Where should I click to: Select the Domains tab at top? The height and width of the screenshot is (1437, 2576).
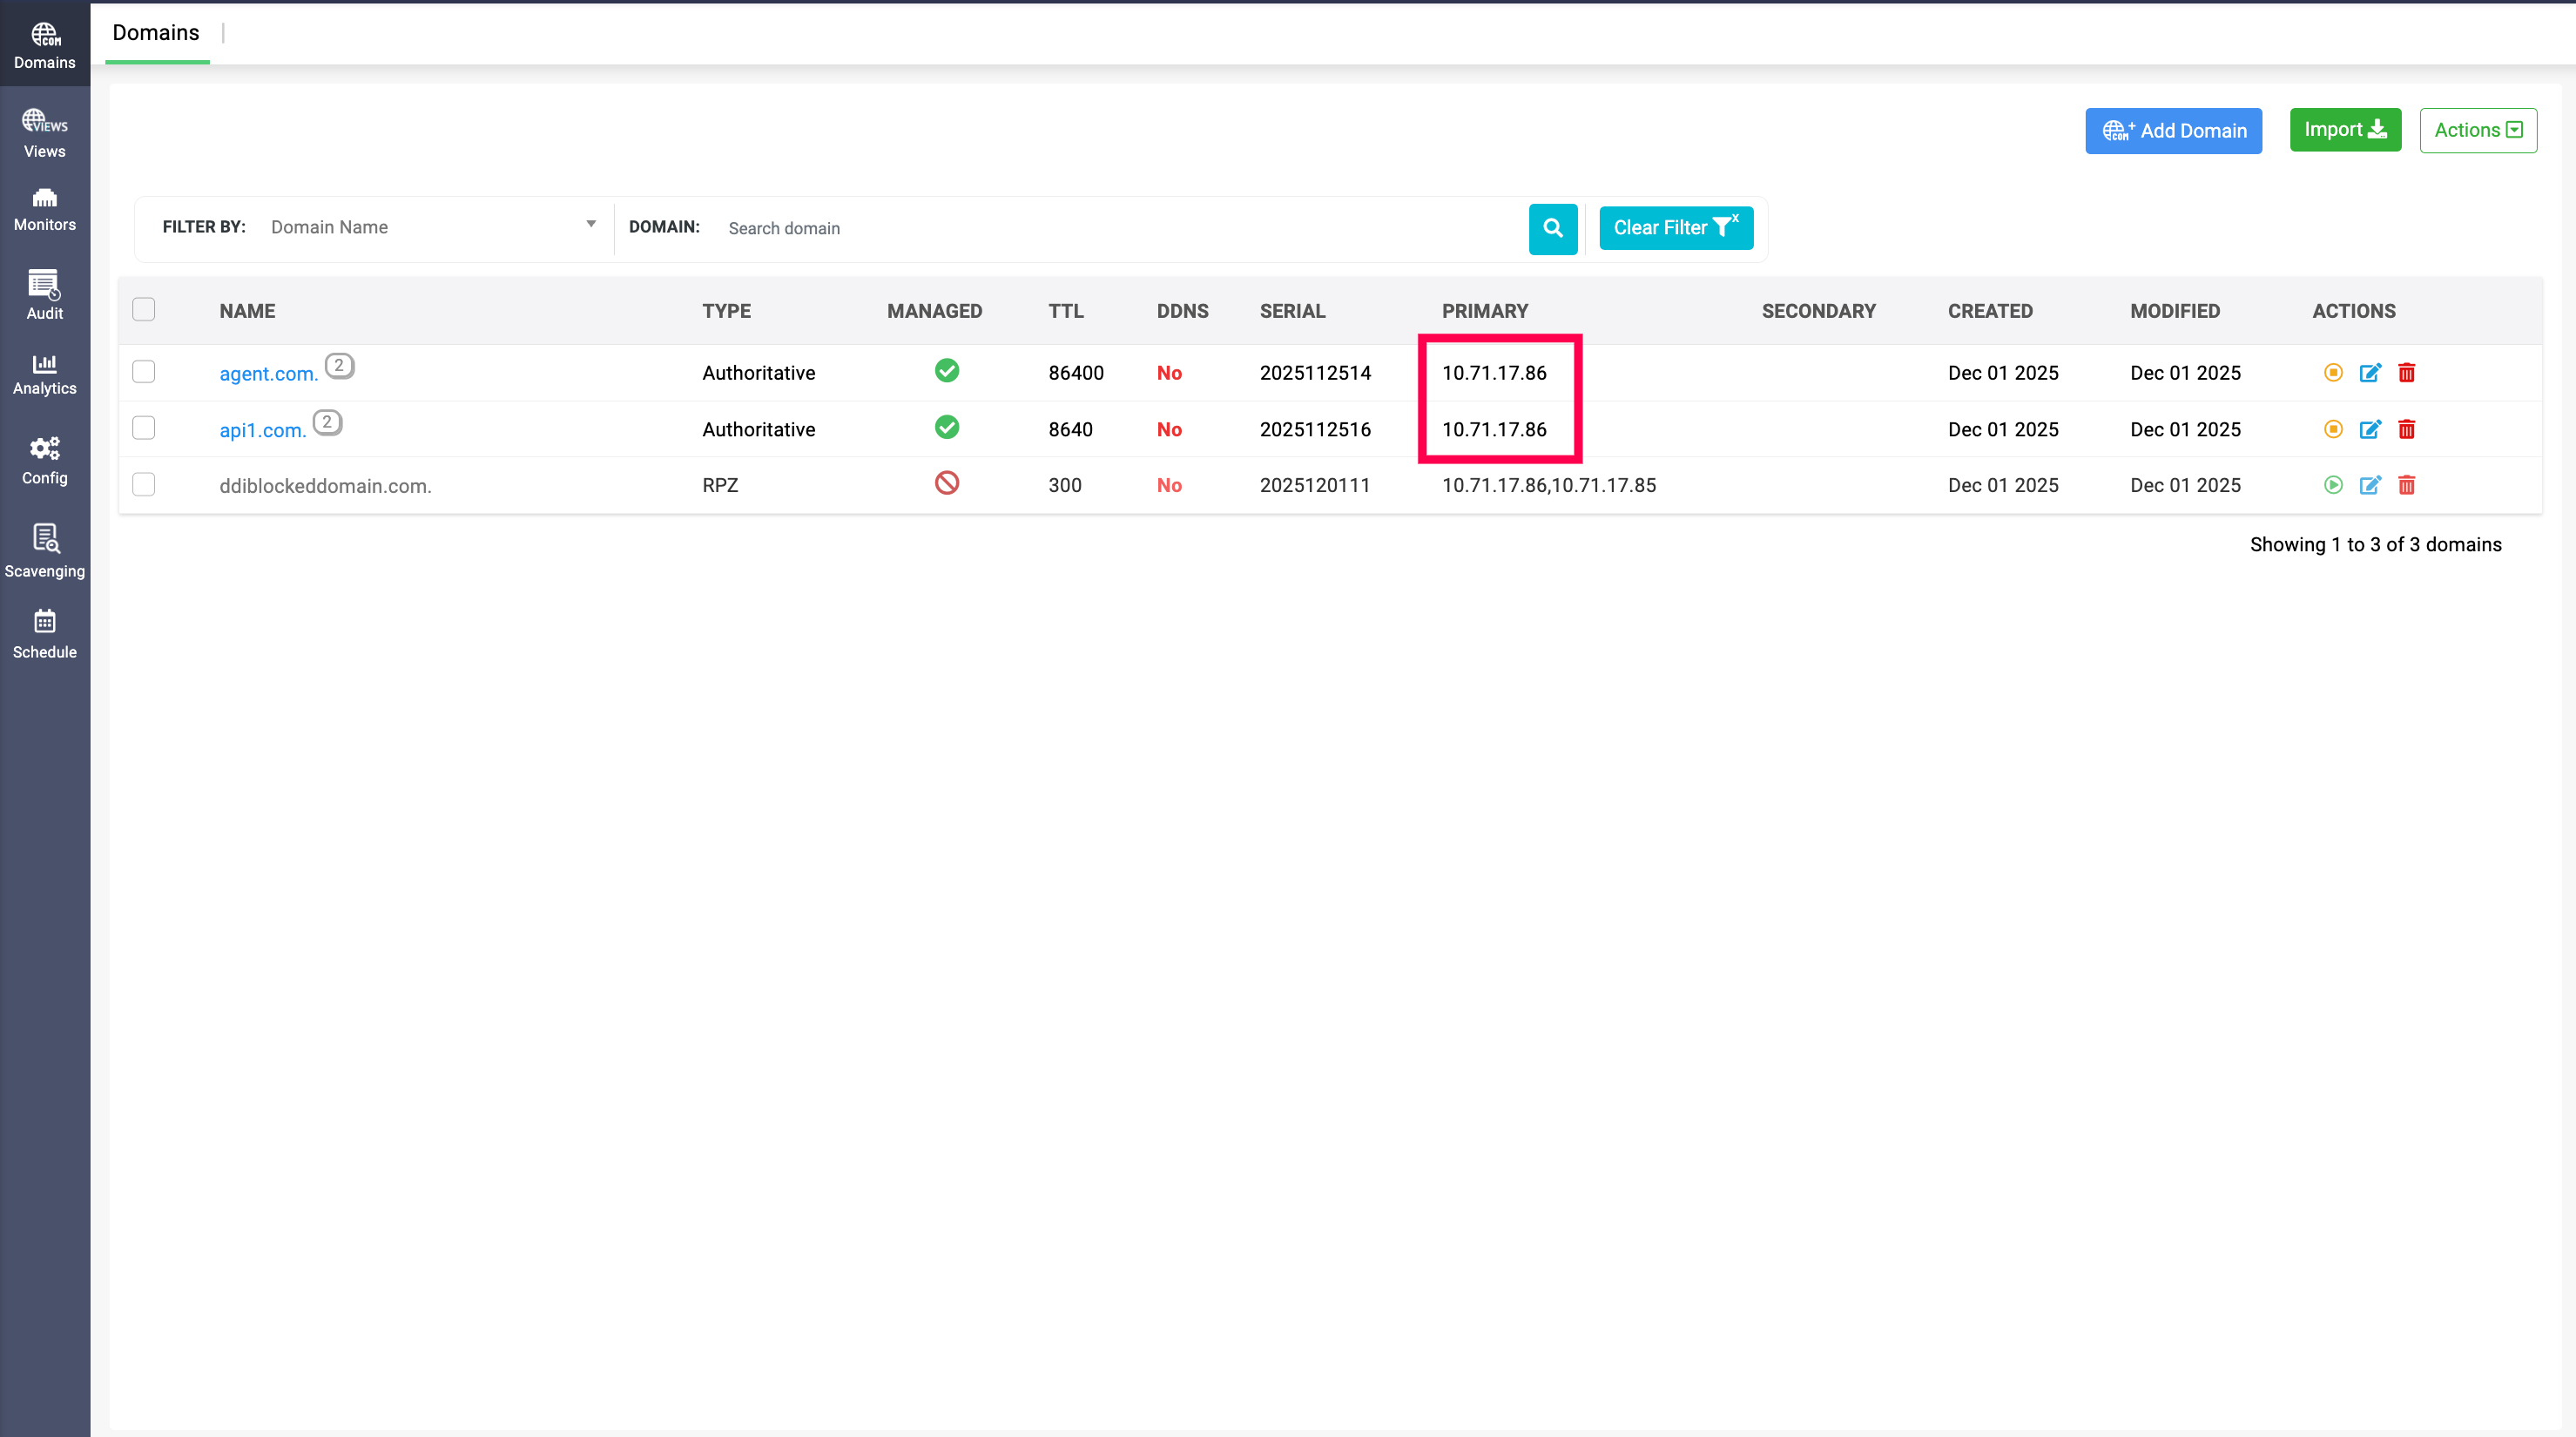156,33
